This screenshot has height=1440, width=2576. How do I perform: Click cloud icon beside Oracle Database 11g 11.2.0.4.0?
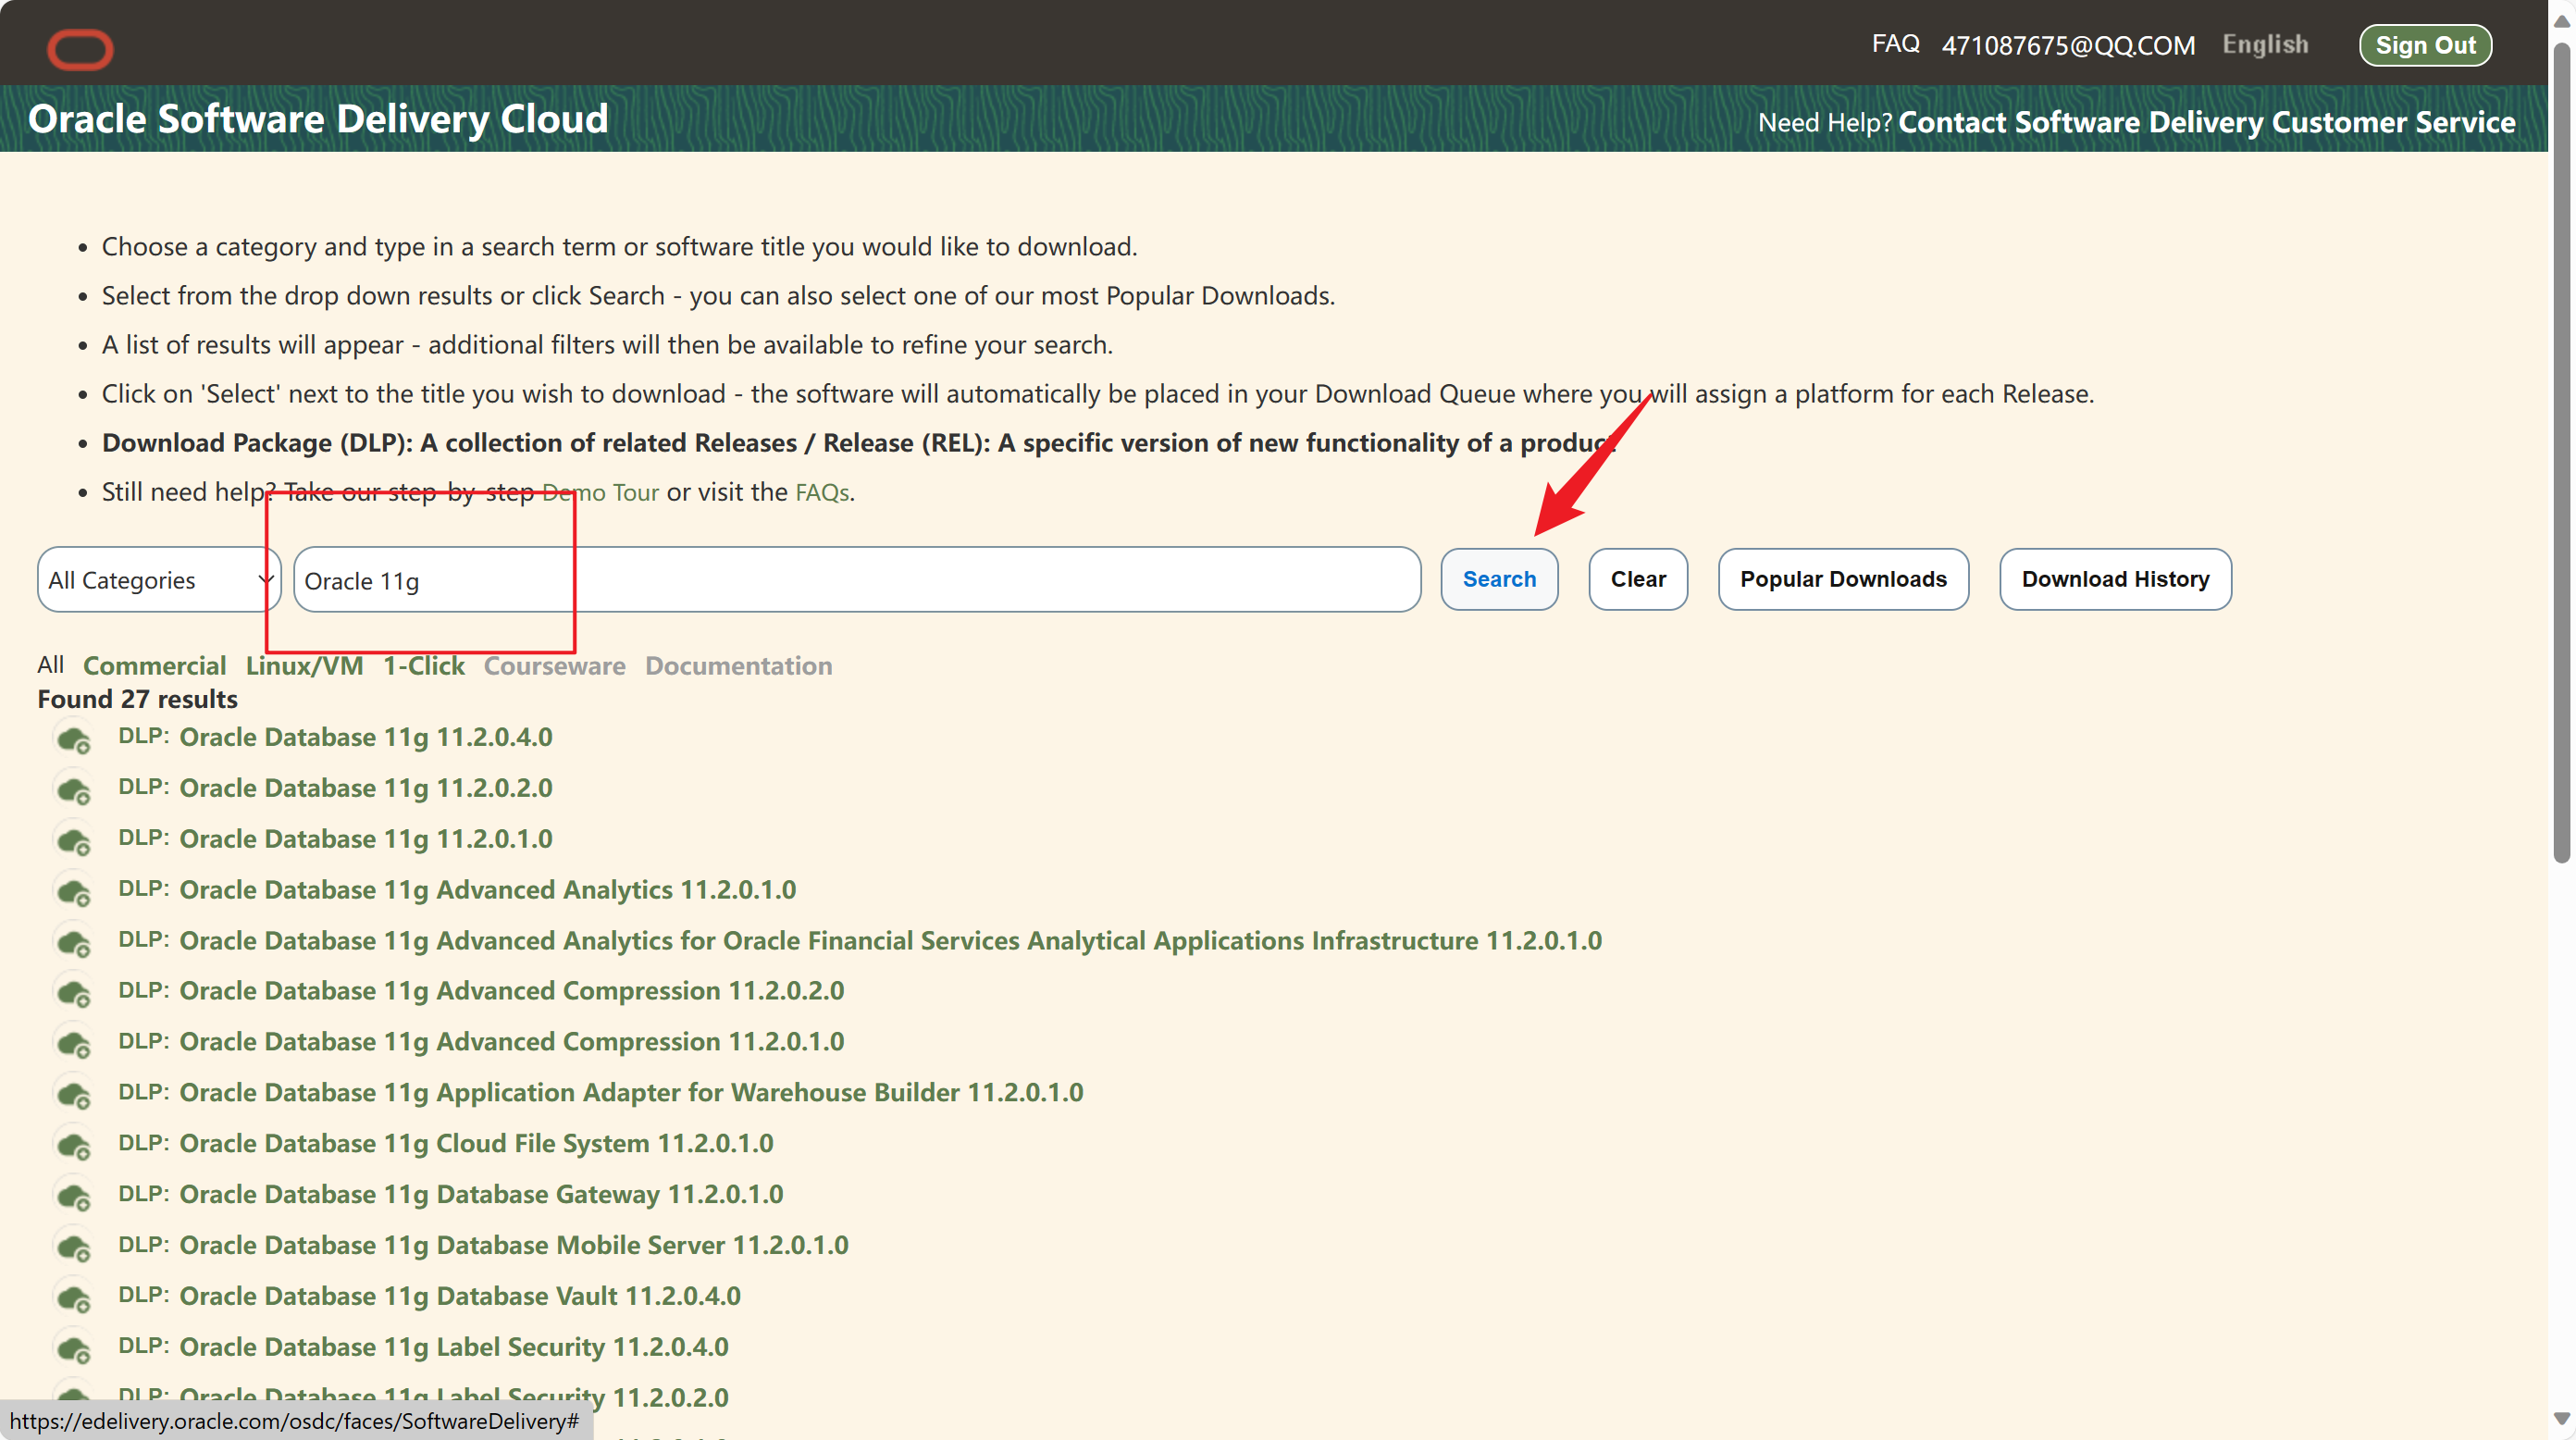click(x=74, y=740)
